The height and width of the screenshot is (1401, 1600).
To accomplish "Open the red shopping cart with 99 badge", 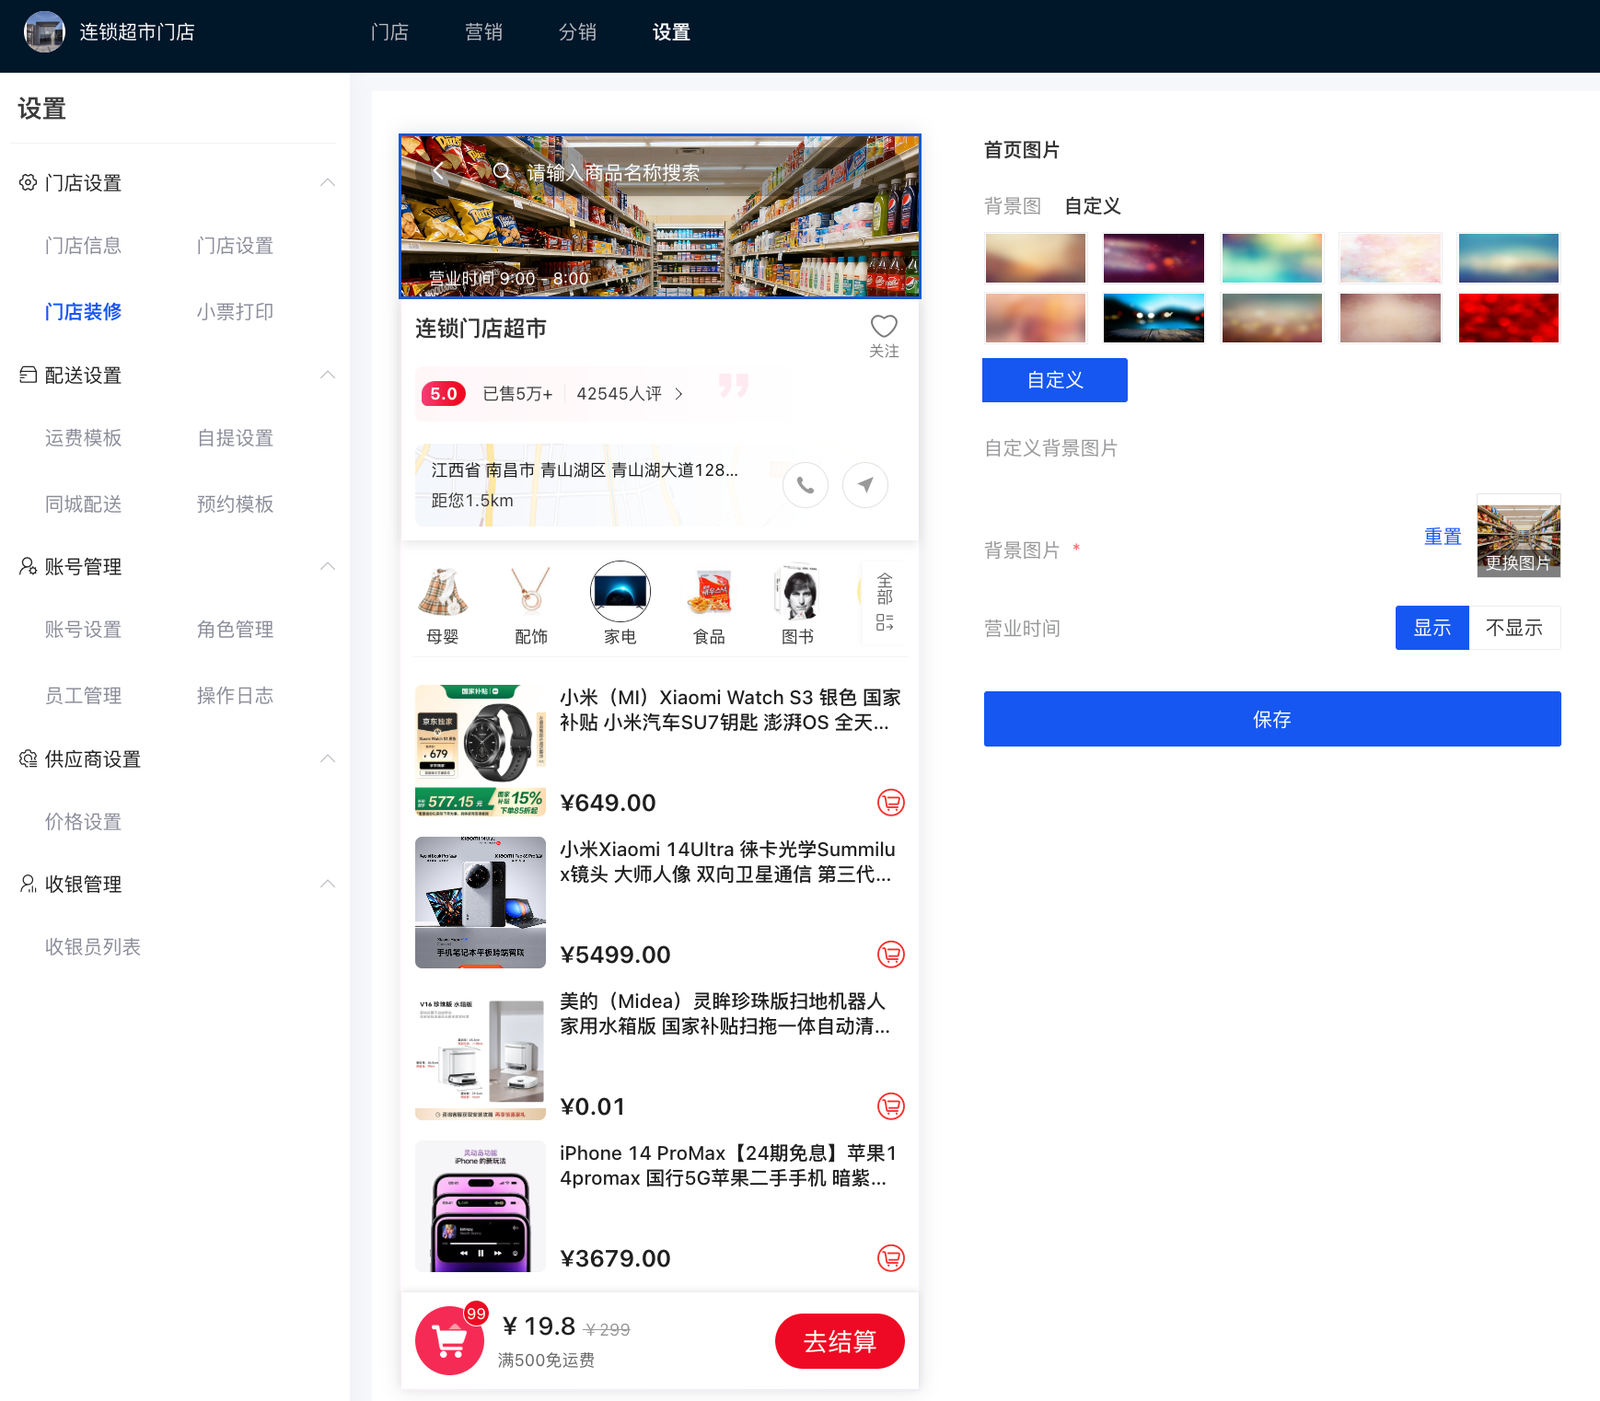I will (450, 1341).
